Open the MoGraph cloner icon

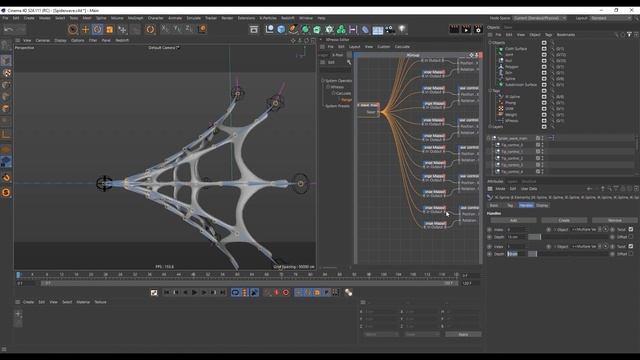click(341, 29)
